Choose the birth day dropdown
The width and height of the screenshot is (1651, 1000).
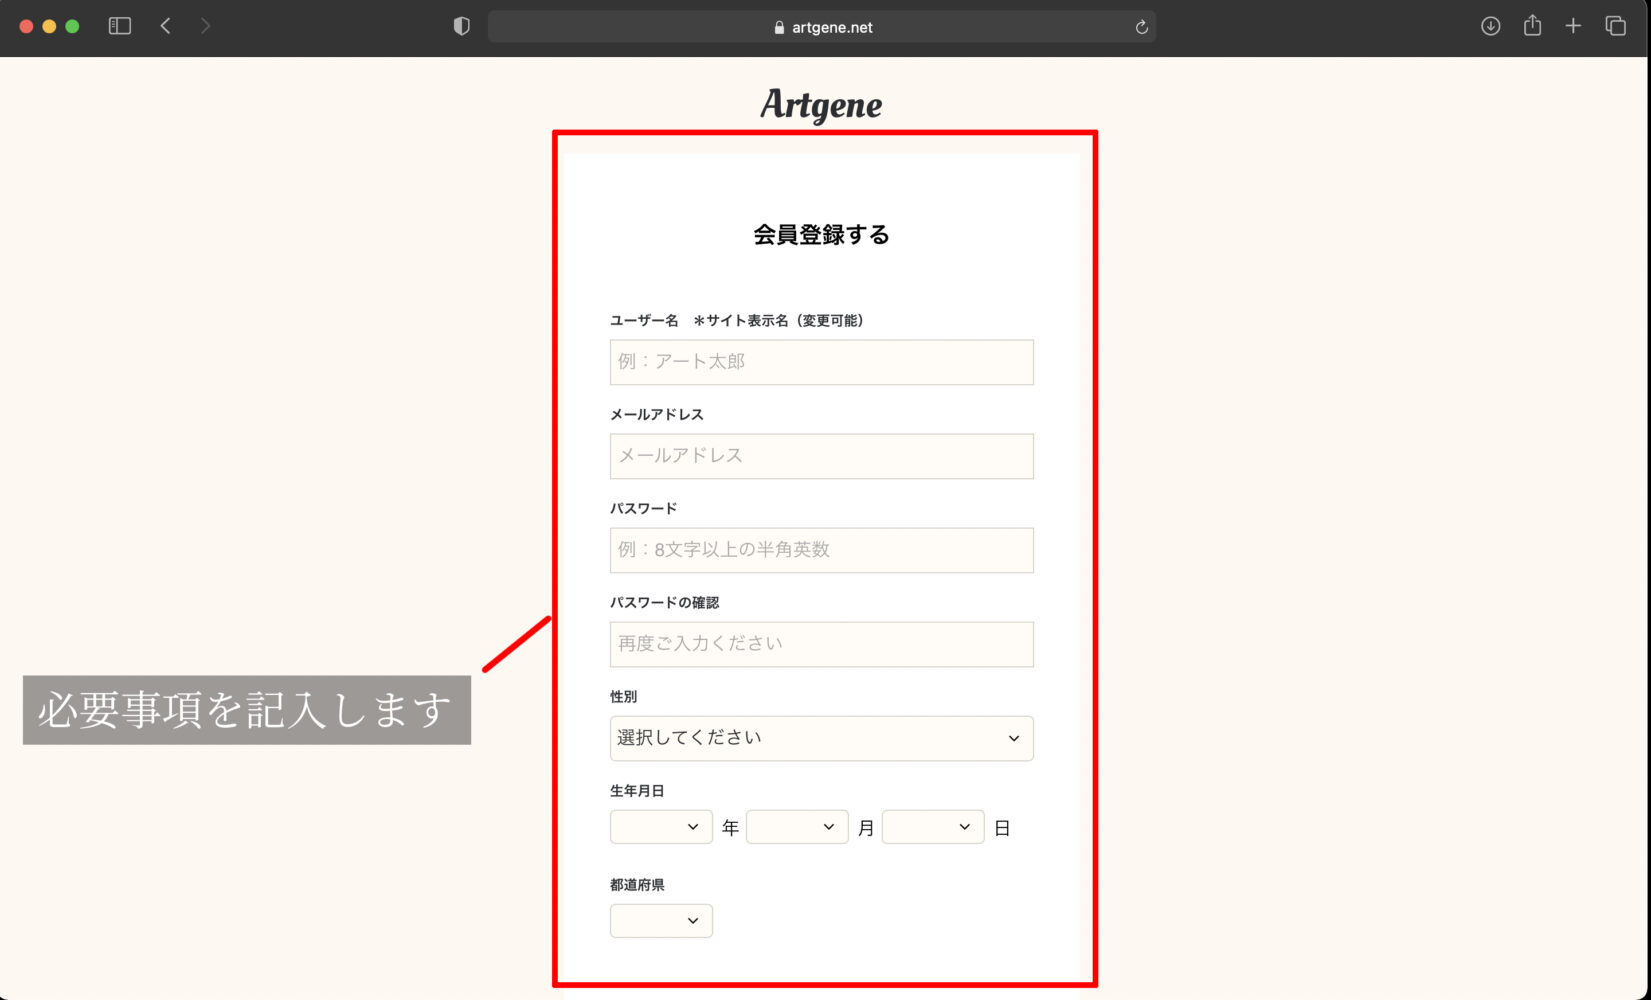point(933,827)
